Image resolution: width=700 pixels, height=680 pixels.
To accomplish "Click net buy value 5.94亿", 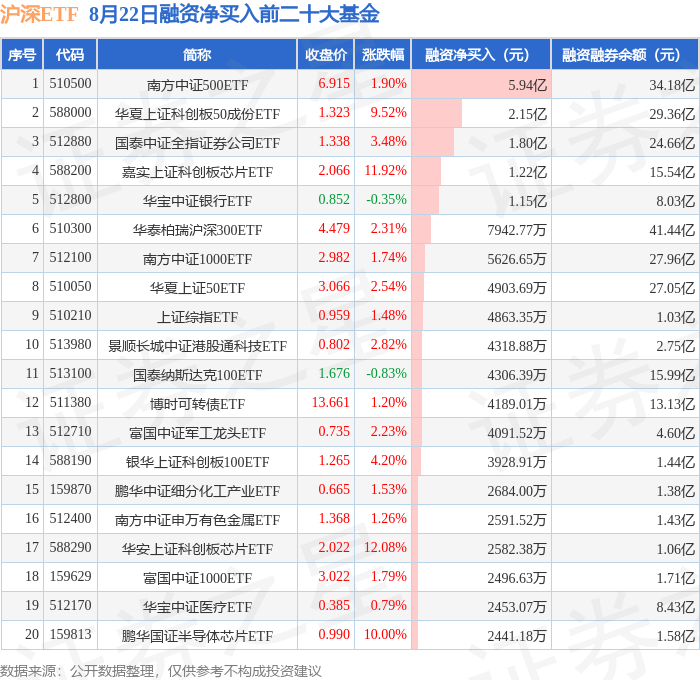I will tap(527, 85).
